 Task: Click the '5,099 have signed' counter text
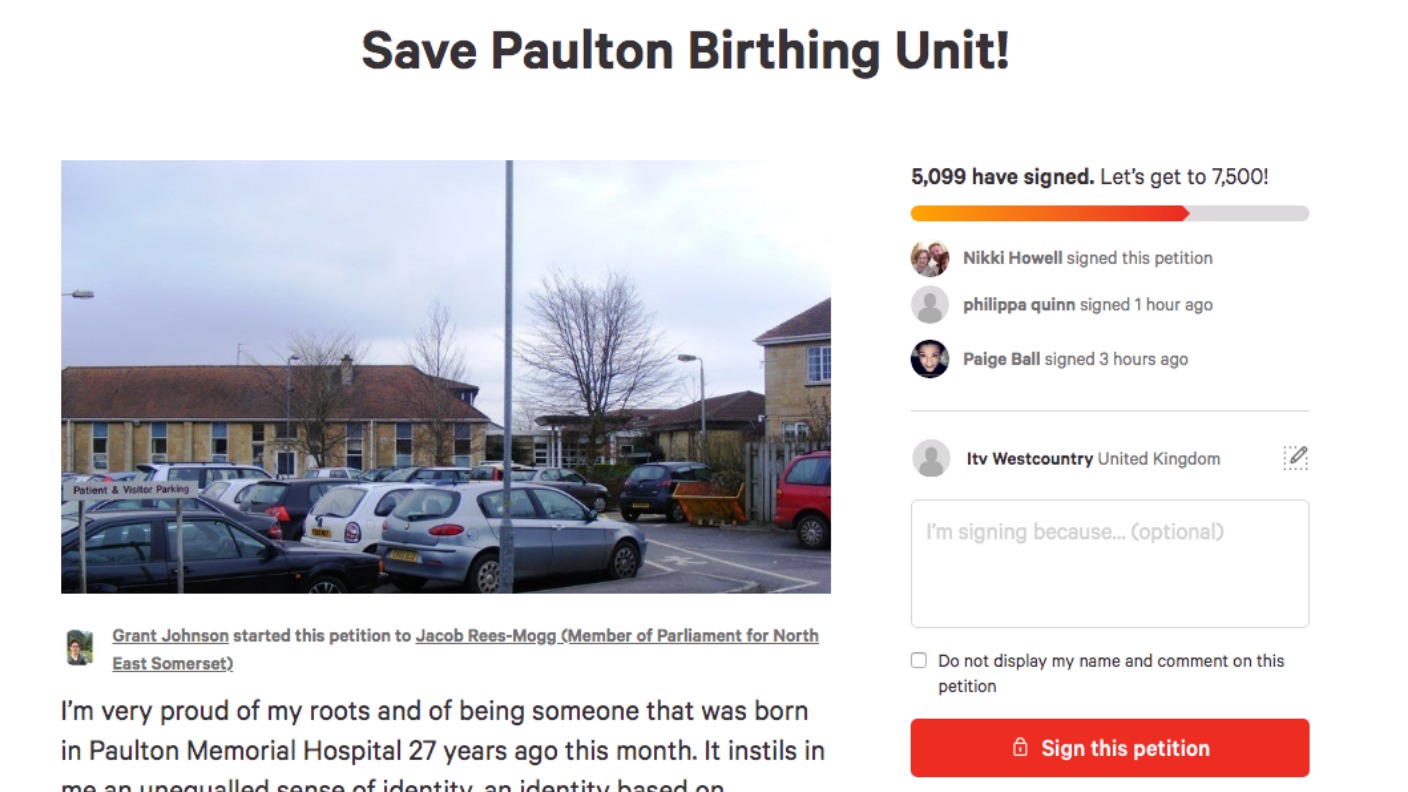[1002, 177]
